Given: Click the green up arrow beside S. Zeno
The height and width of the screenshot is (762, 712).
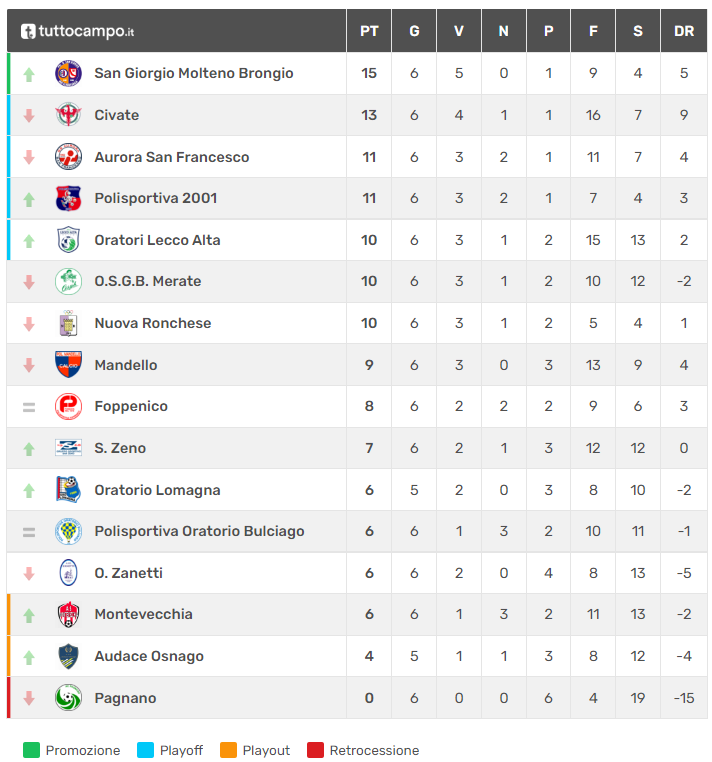Looking at the screenshot, I should click(x=29, y=449).
